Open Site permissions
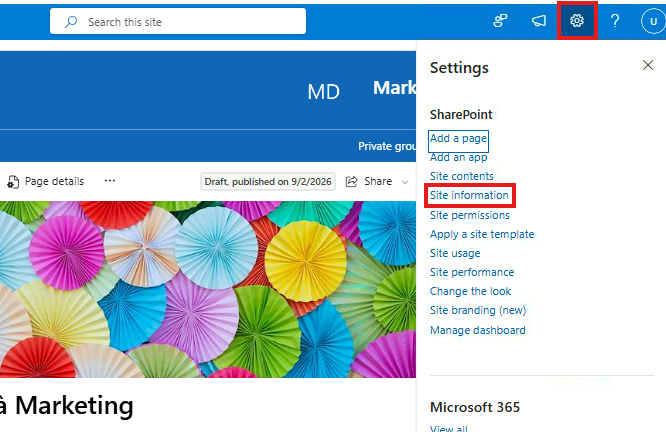Viewport: 666px width, 432px height. click(x=469, y=215)
